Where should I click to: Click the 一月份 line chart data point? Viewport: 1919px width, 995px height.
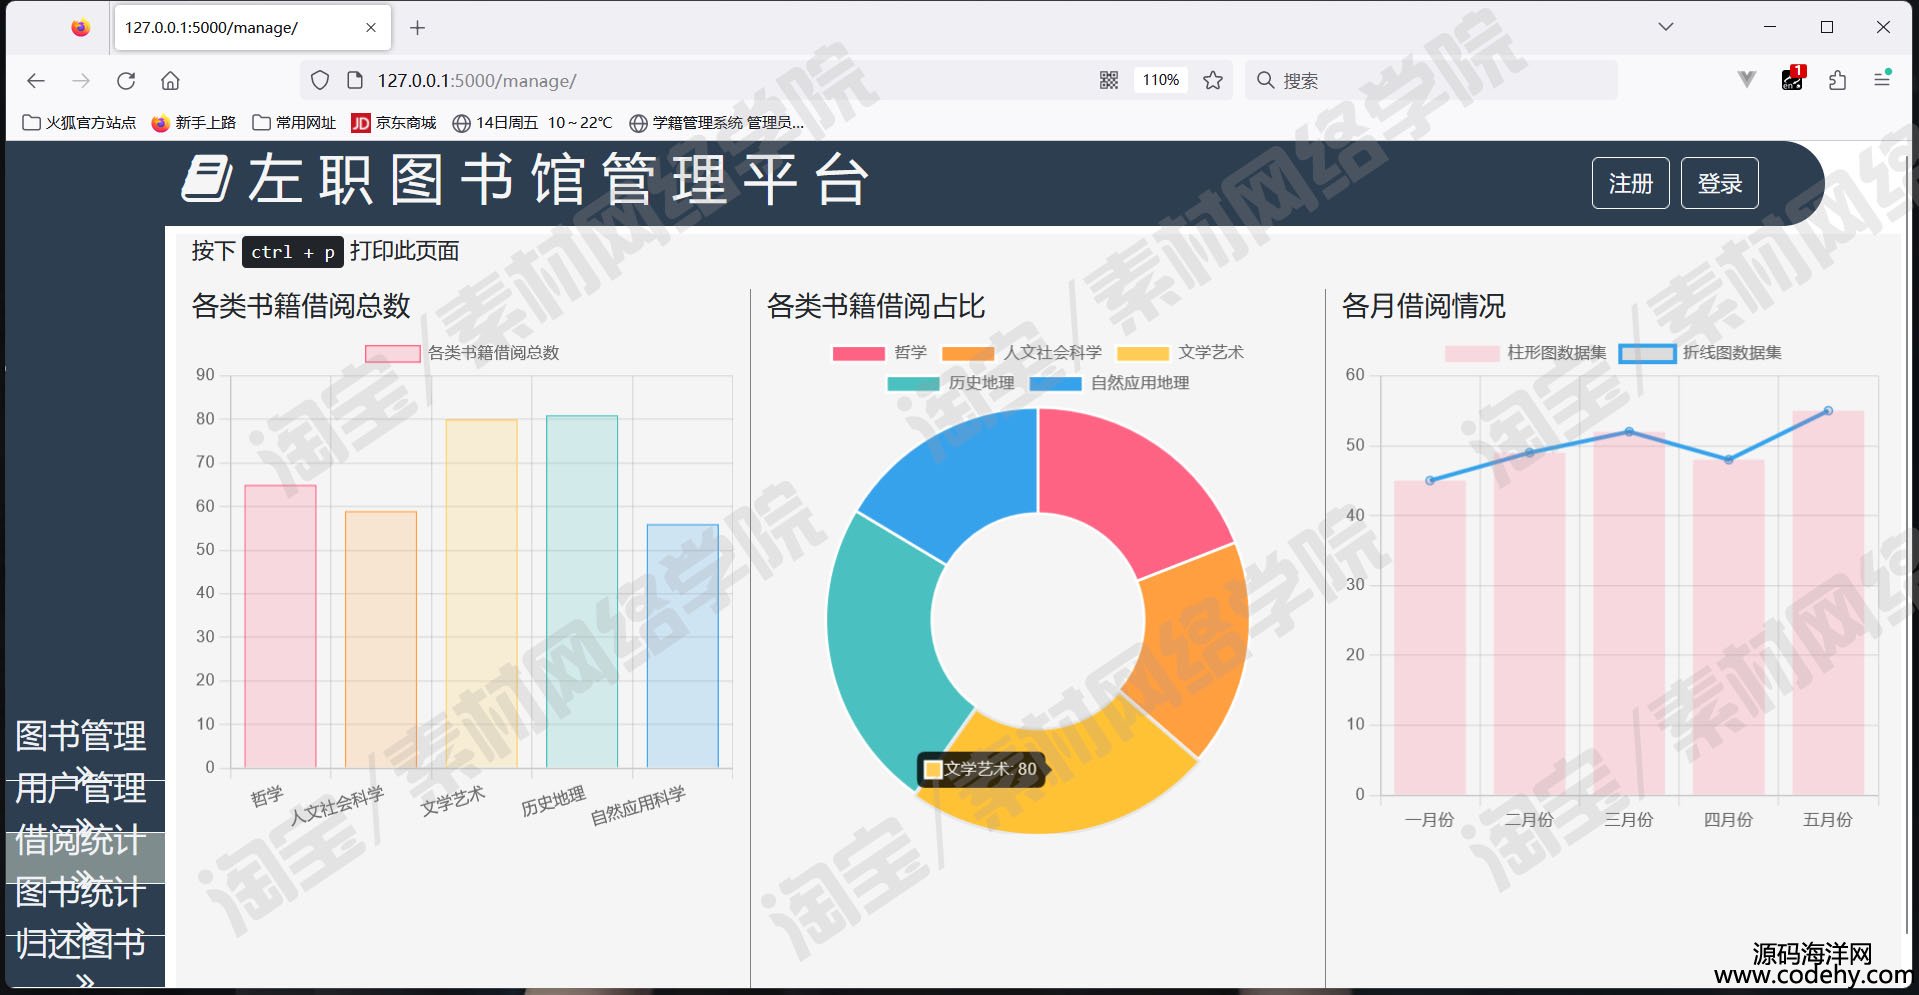[1430, 481]
